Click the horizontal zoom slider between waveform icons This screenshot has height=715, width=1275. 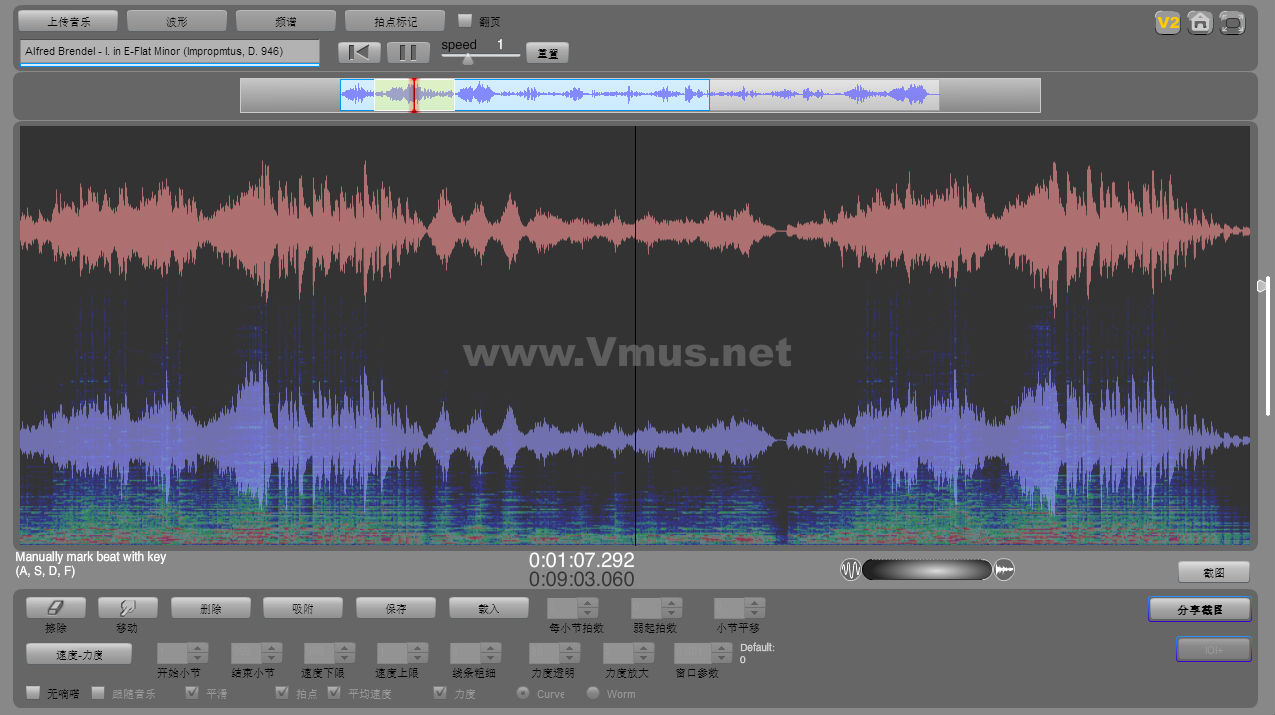click(x=927, y=569)
